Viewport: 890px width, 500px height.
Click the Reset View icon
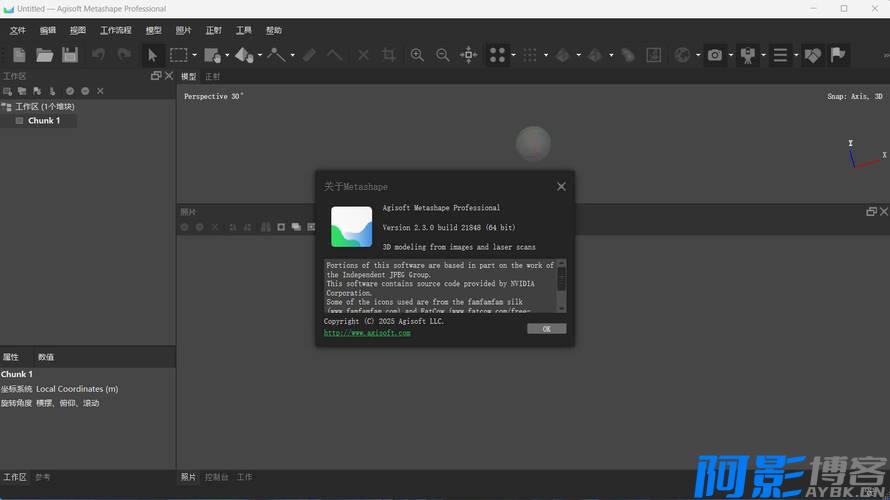tap(468, 55)
